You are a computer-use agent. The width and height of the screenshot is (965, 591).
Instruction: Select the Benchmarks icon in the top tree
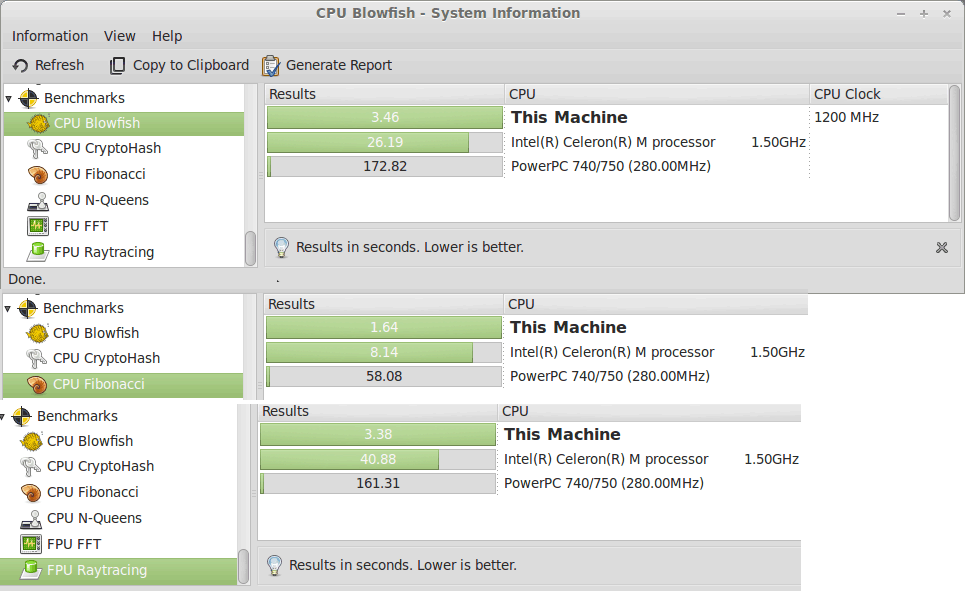point(28,98)
